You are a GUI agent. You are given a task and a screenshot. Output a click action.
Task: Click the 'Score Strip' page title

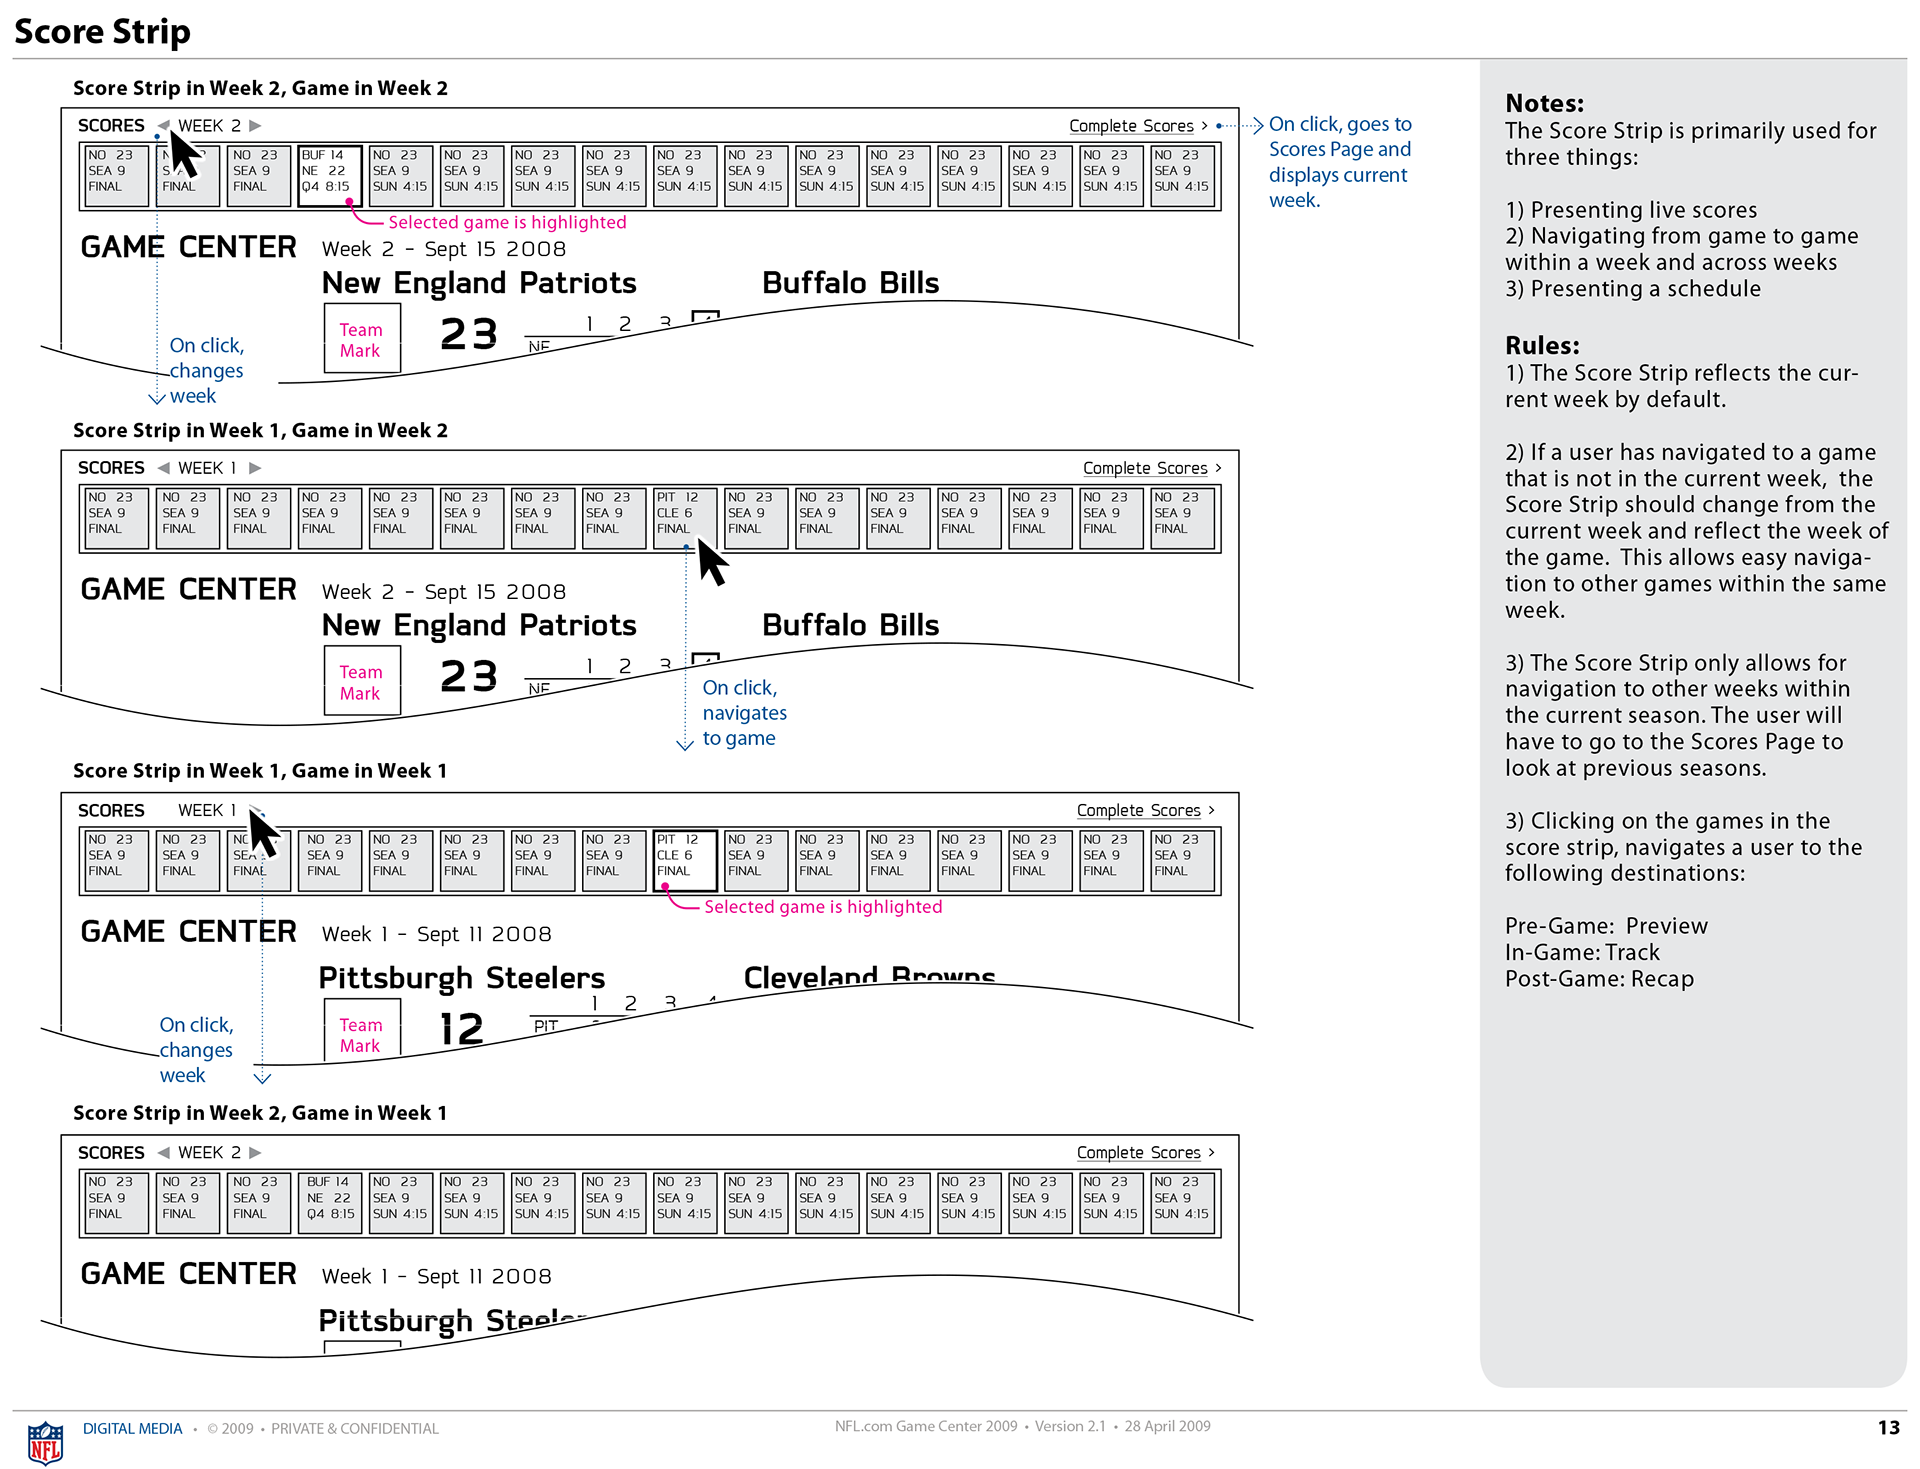pos(102,32)
